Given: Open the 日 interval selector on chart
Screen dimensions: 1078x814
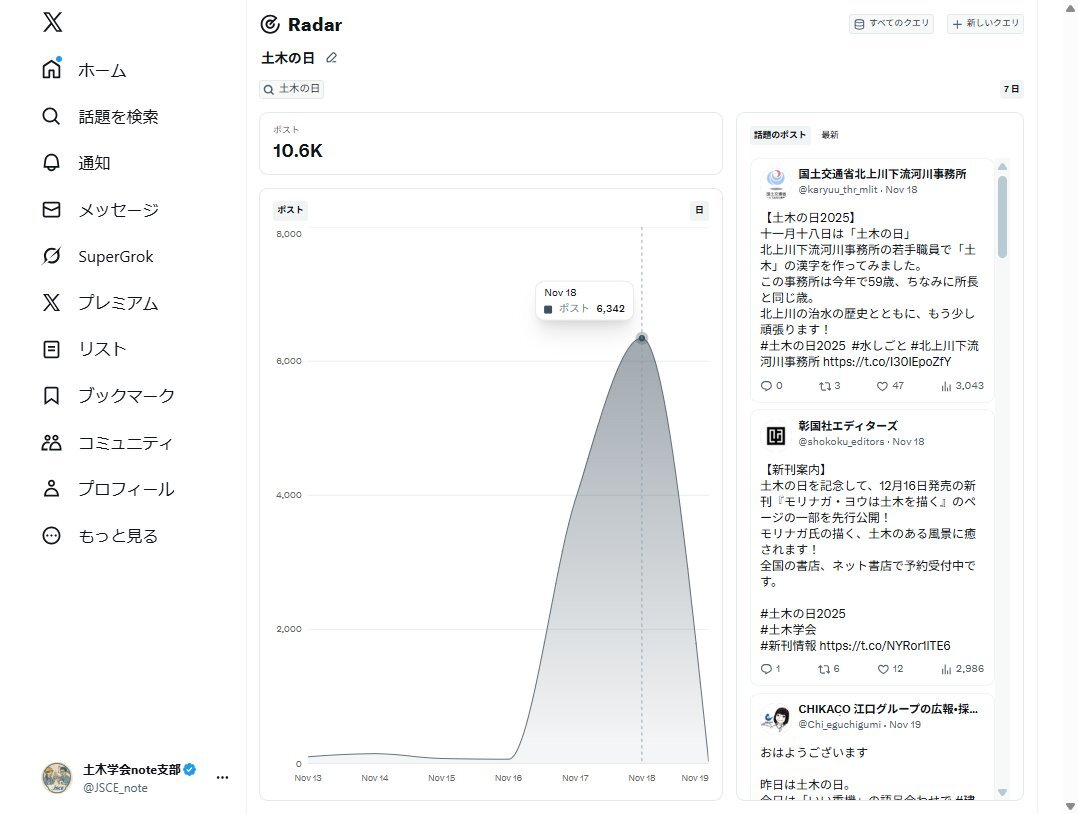Looking at the screenshot, I should (699, 210).
